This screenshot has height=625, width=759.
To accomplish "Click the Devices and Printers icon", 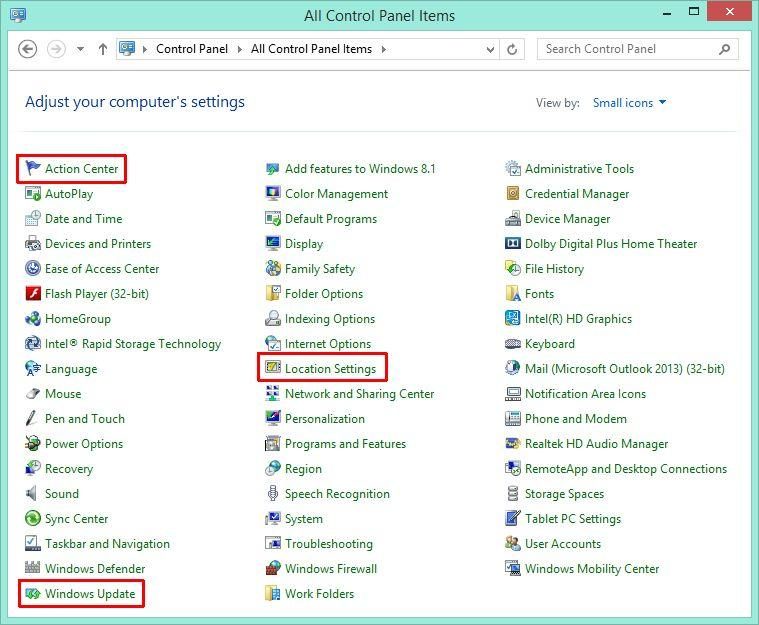I will click(x=33, y=244).
